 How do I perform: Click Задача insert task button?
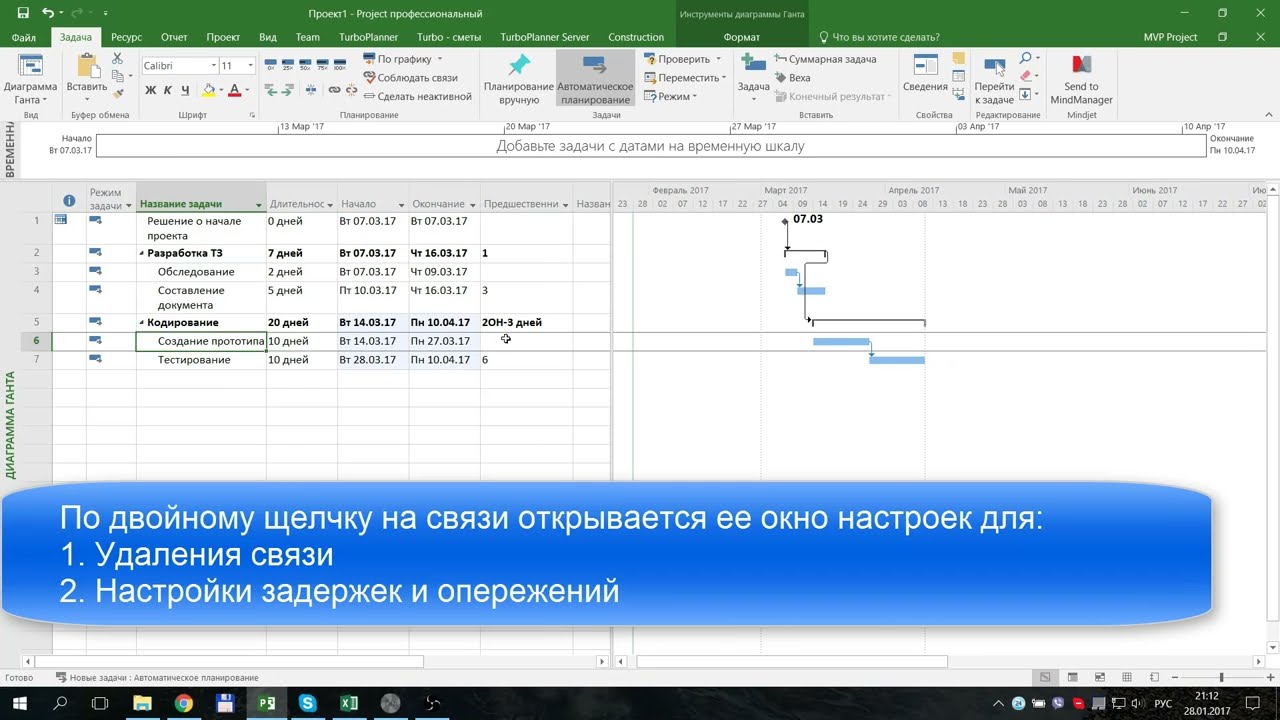click(x=754, y=78)
